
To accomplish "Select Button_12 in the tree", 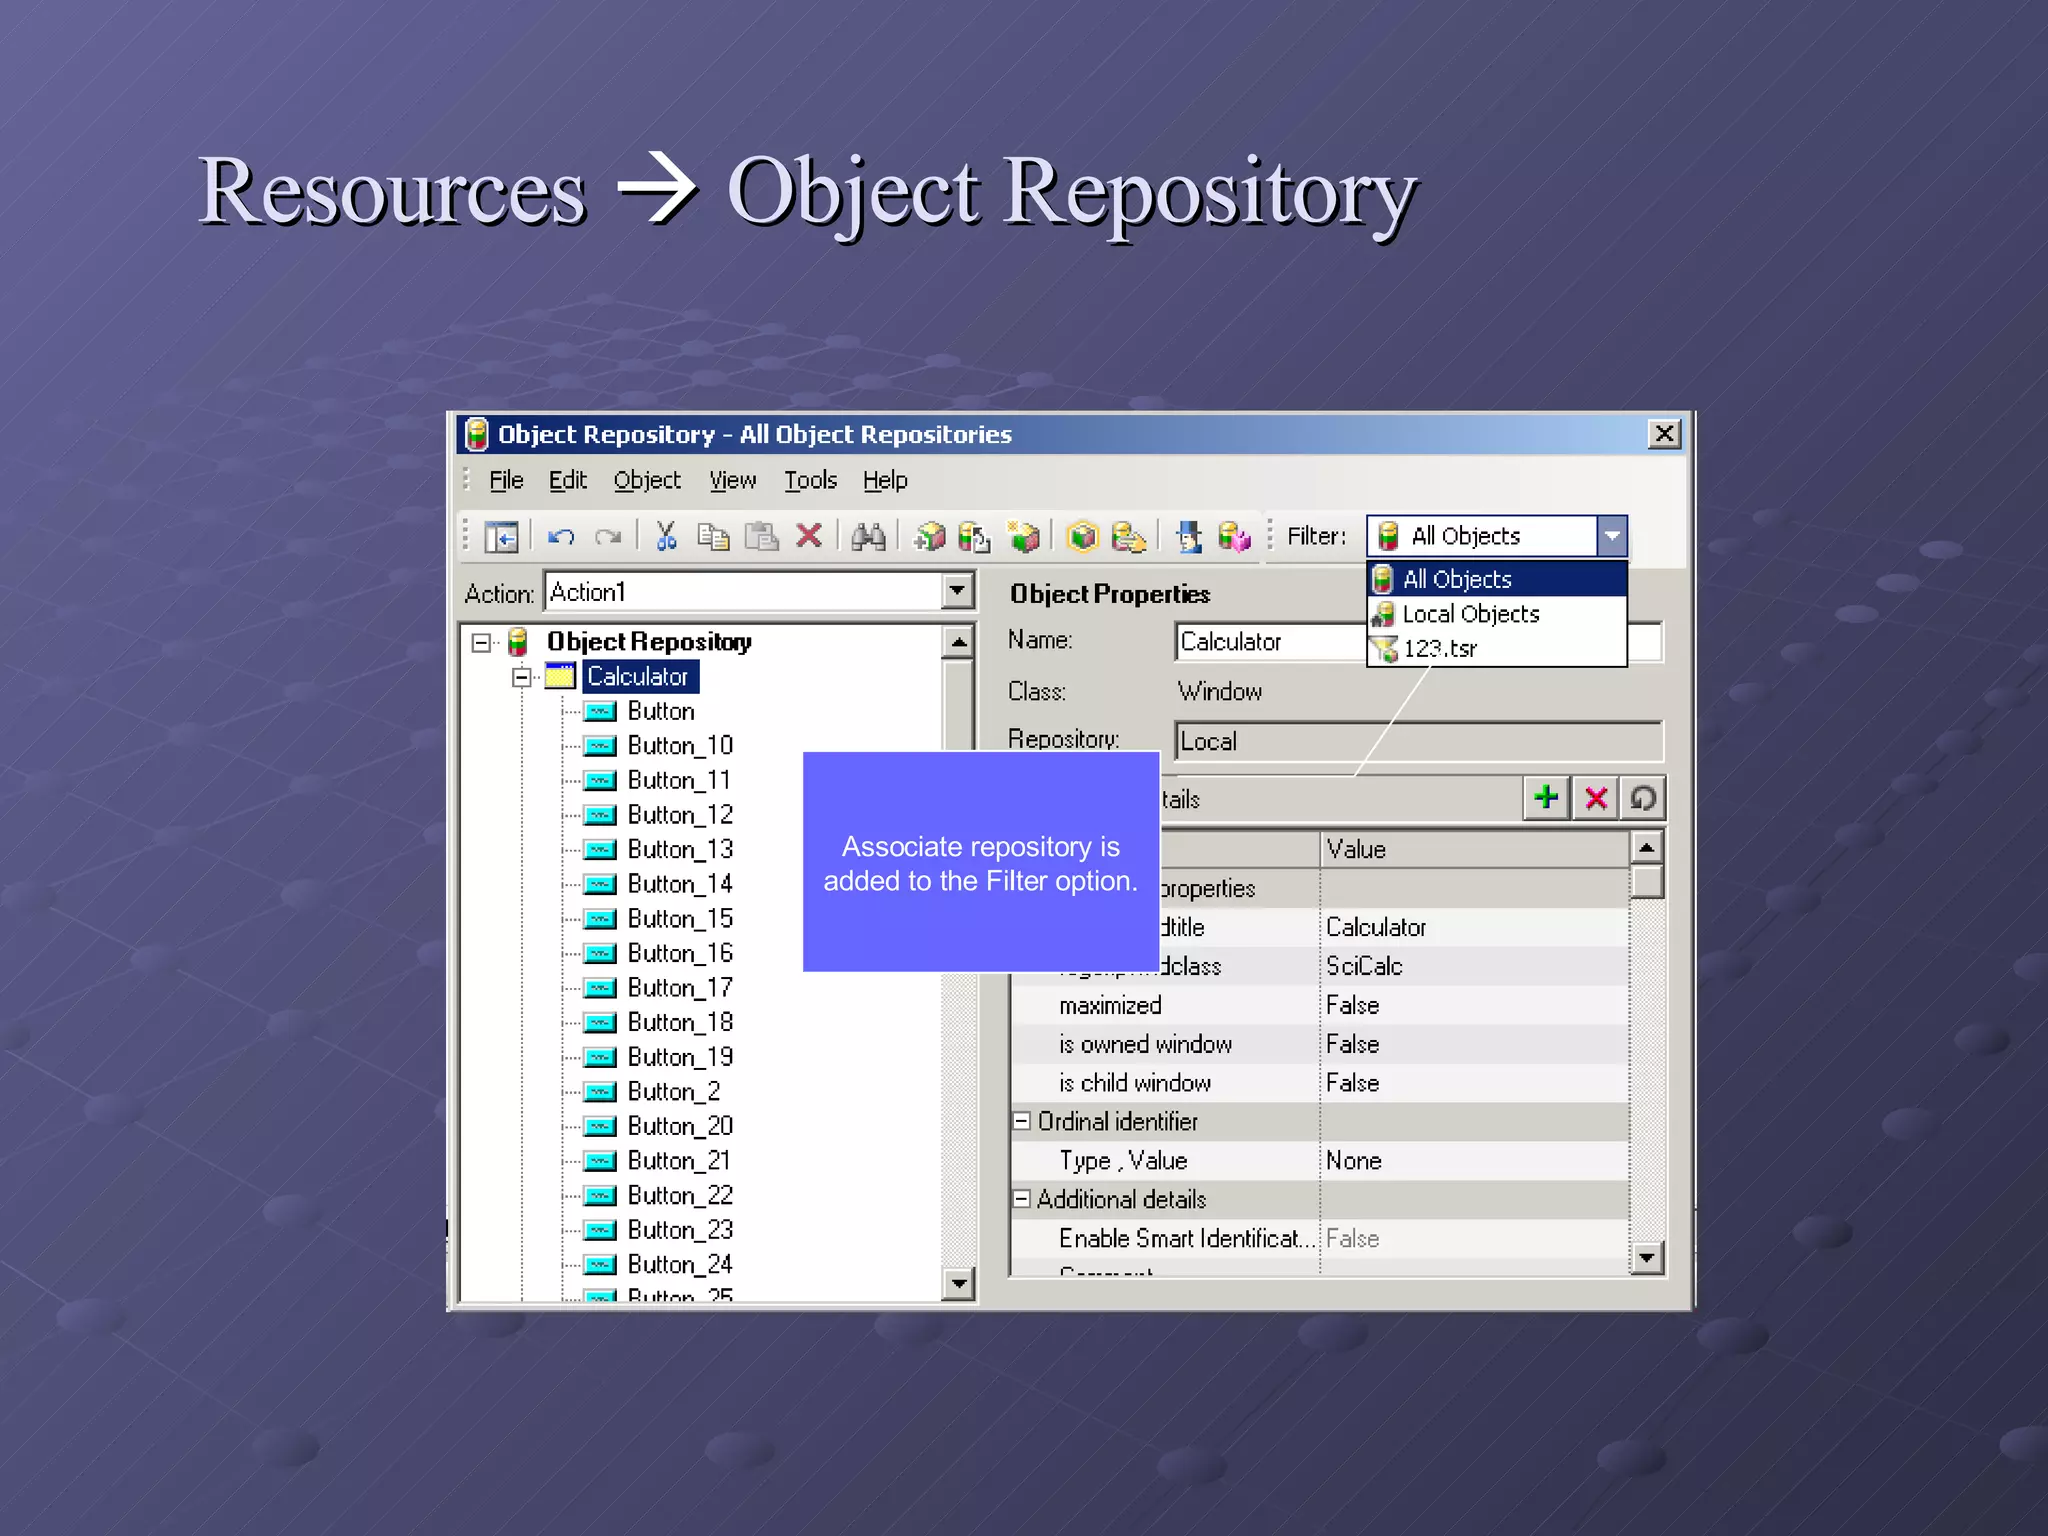I will (680, 815).
